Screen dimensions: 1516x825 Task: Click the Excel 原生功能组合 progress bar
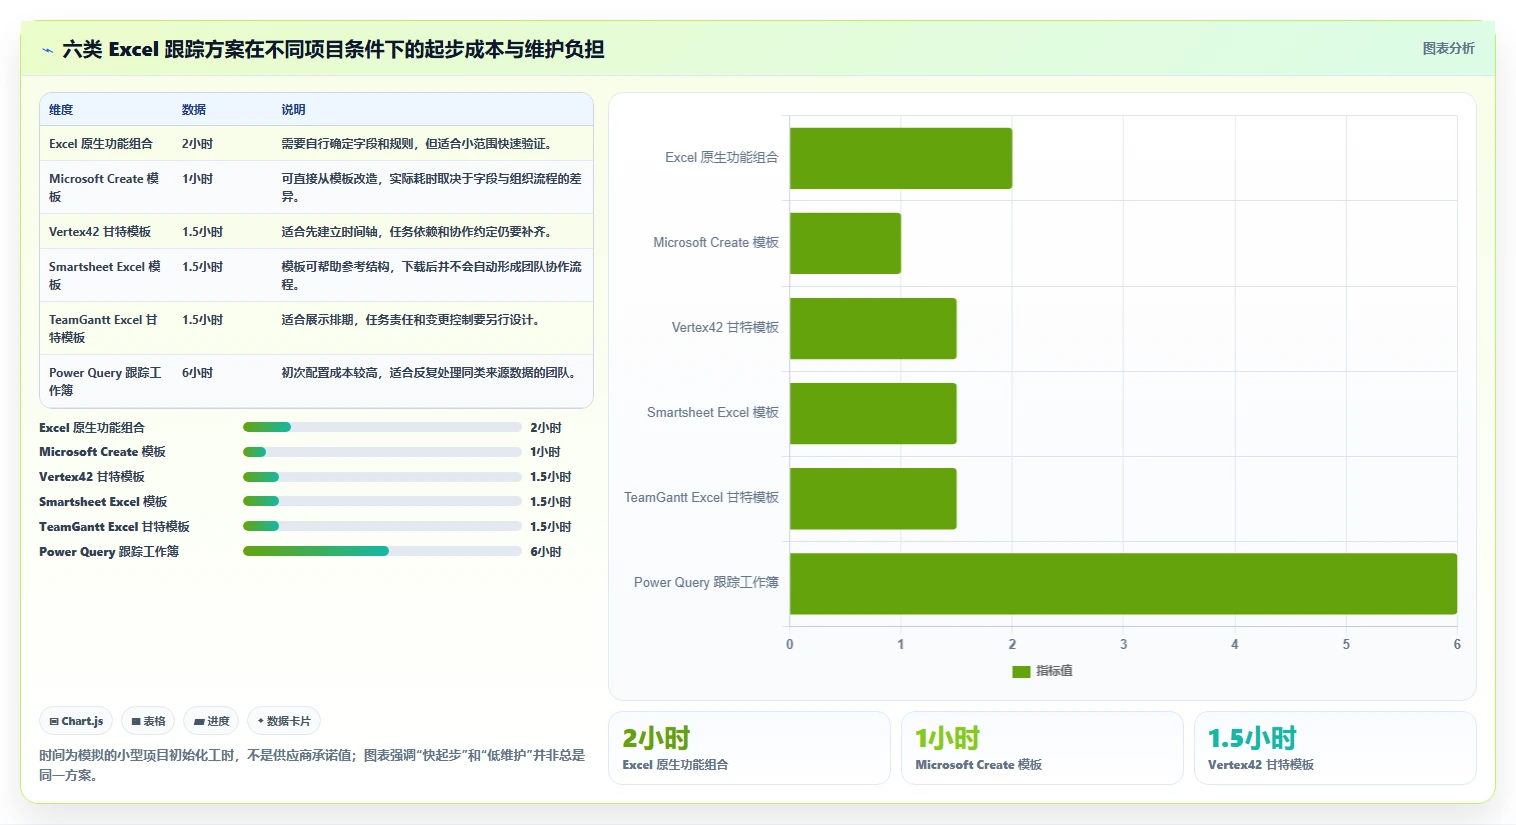tap(382, 427)
